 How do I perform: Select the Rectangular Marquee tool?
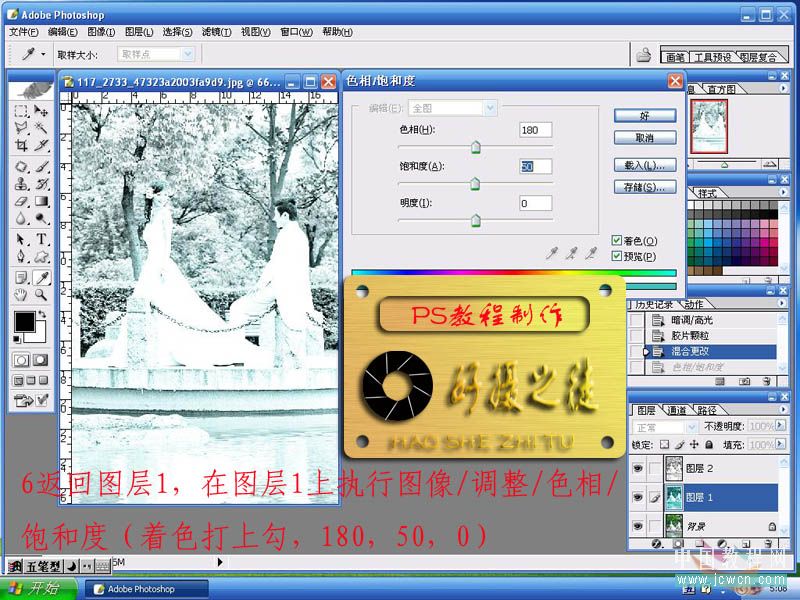(21, 111)
